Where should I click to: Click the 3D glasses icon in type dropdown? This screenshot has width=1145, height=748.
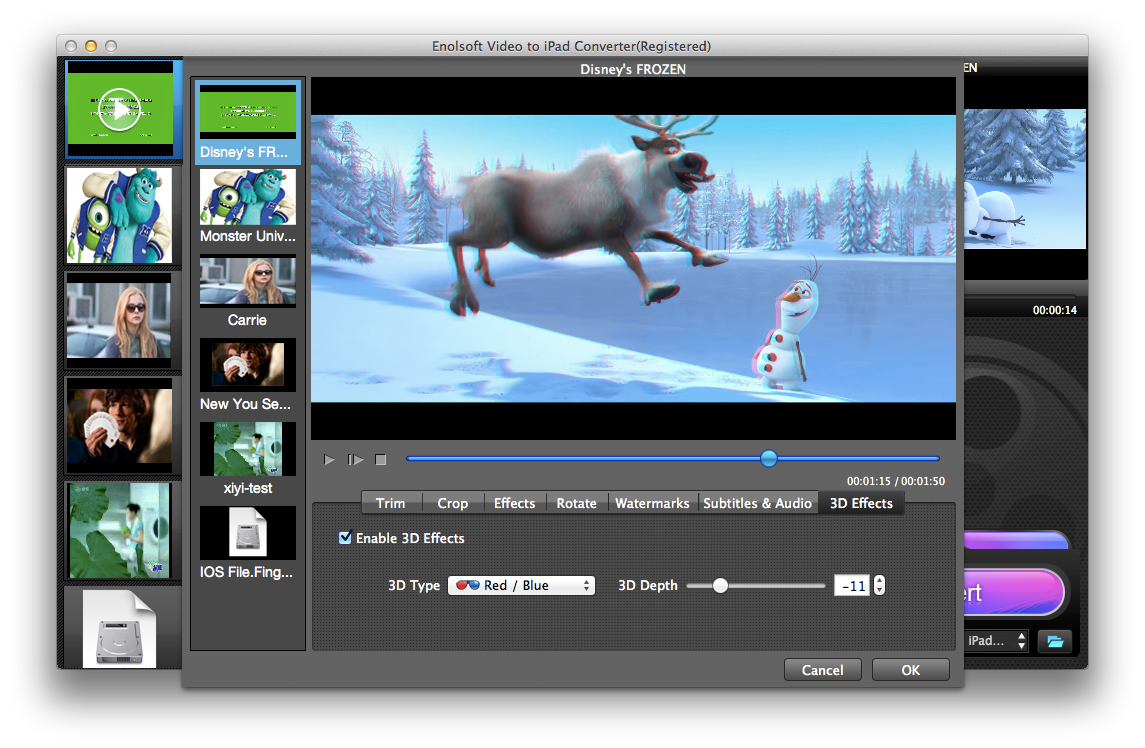pyautogui.click(x=467, y=585)
